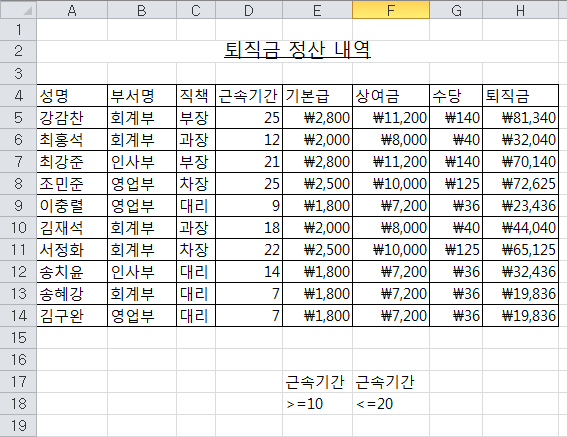
Task: Click the 부서명 header cell
Action: tap(142, 96)
